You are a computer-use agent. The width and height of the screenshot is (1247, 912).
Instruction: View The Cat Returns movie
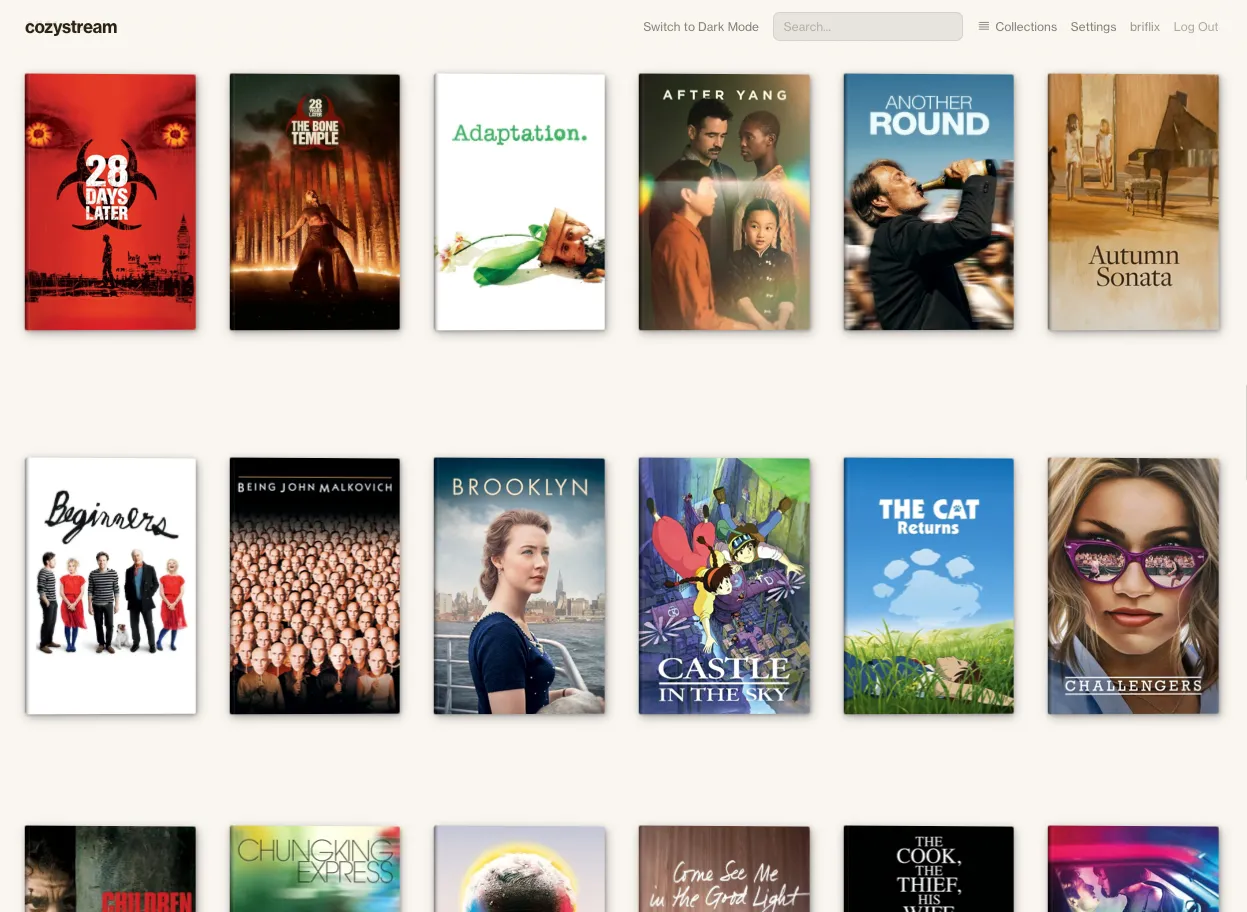(x=928, y=585)
